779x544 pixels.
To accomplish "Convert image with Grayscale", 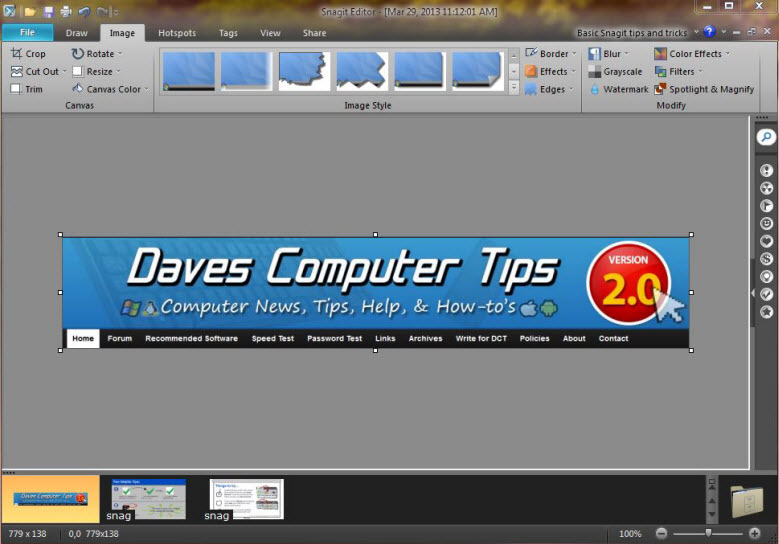I will [x=615, y=72].
